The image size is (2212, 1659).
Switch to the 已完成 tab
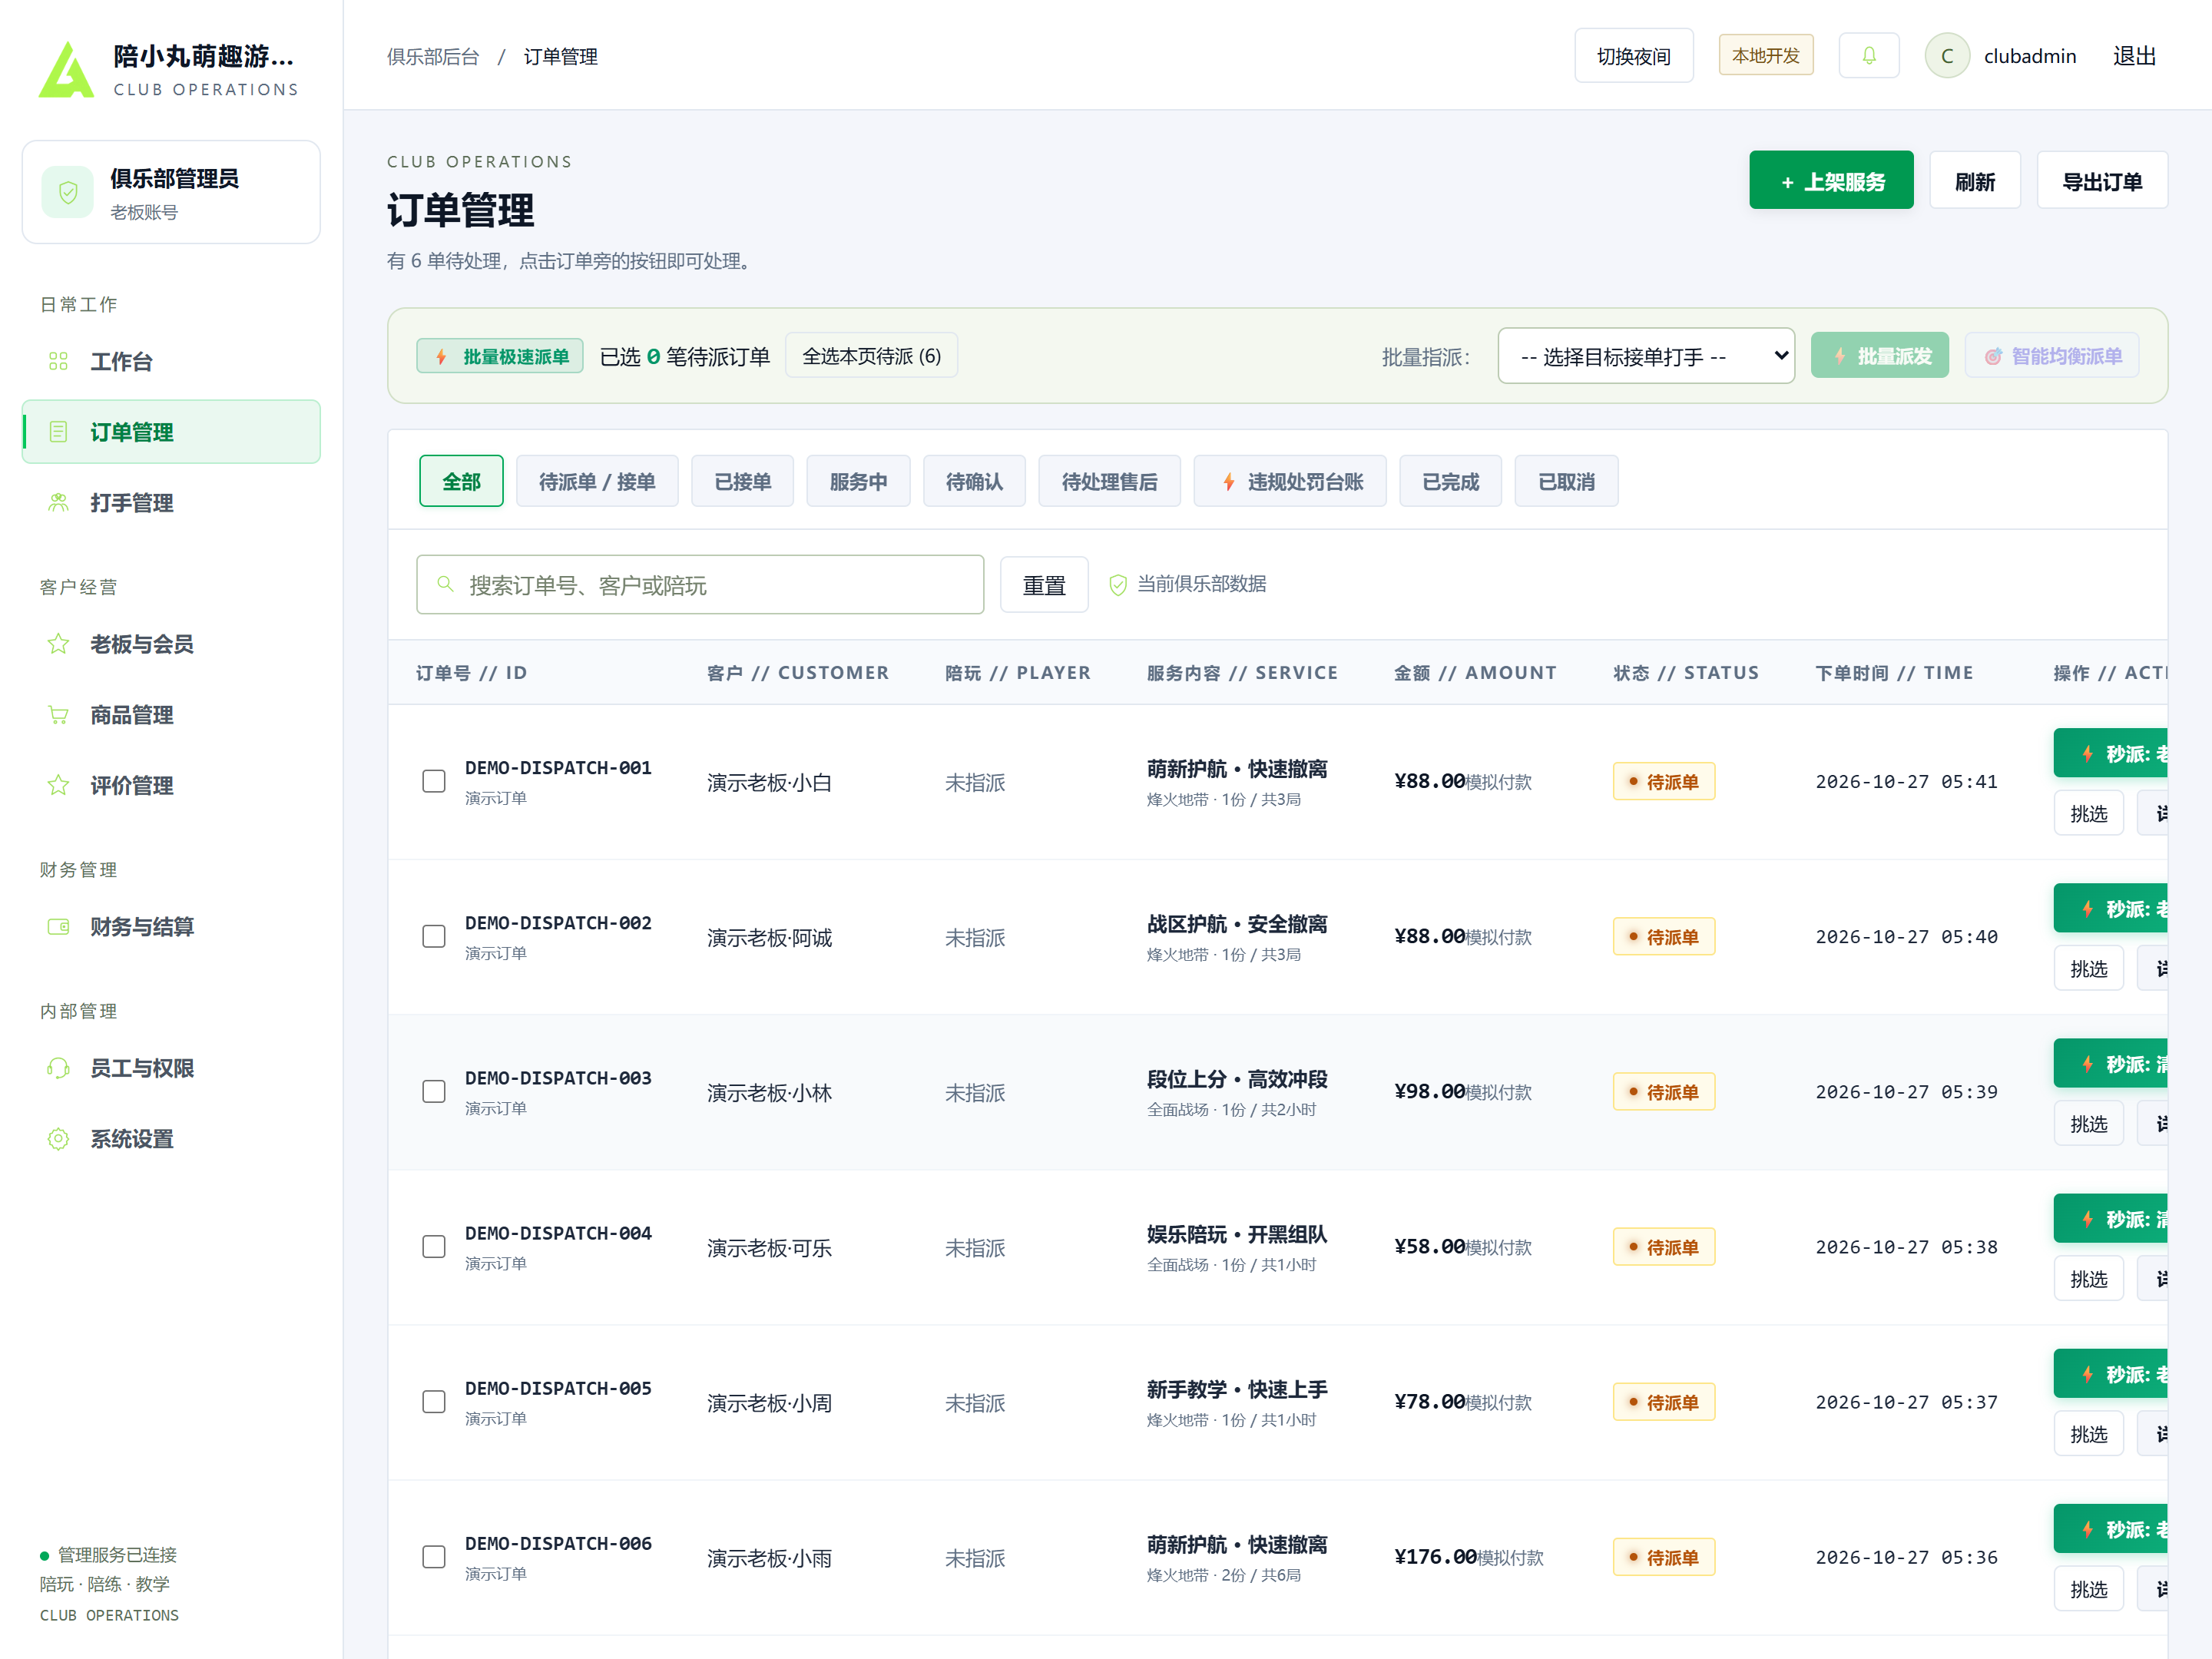[1450, 482]
